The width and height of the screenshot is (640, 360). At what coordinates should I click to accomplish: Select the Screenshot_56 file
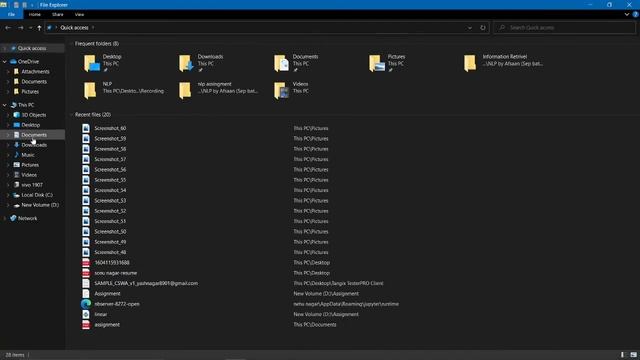[x=110, y=170]
